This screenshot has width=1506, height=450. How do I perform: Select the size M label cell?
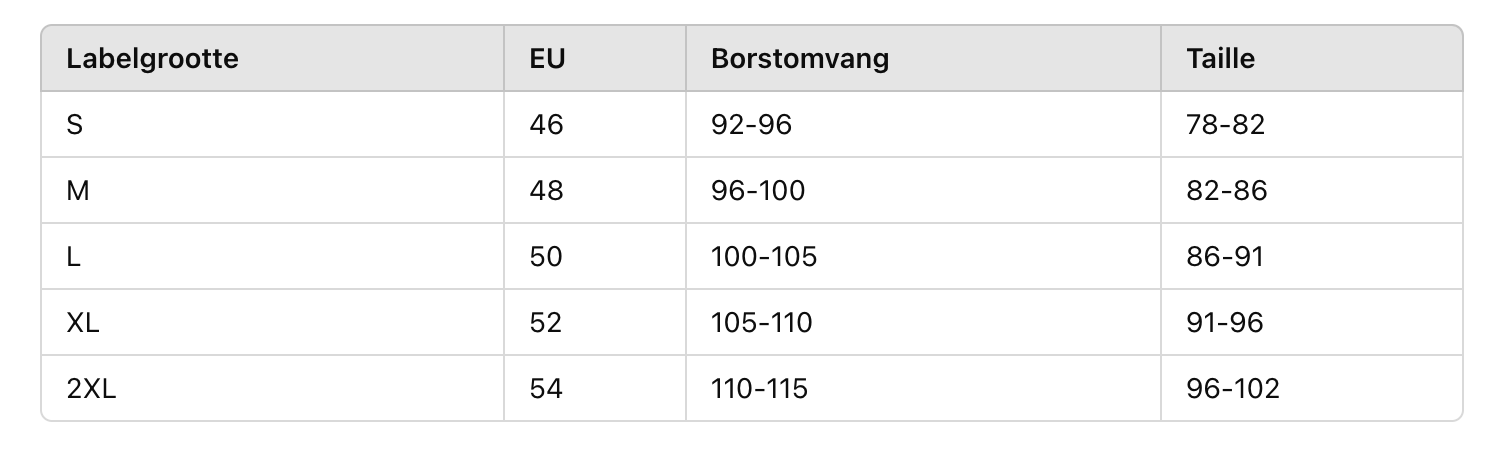pyautogui.click(x=78, y=191)
